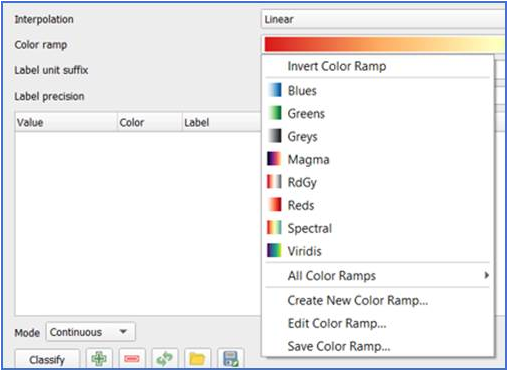Image resolution: width=508 pixels, height=373 pixels.
Task: Click the Mode text label
Action: (27, 333)
